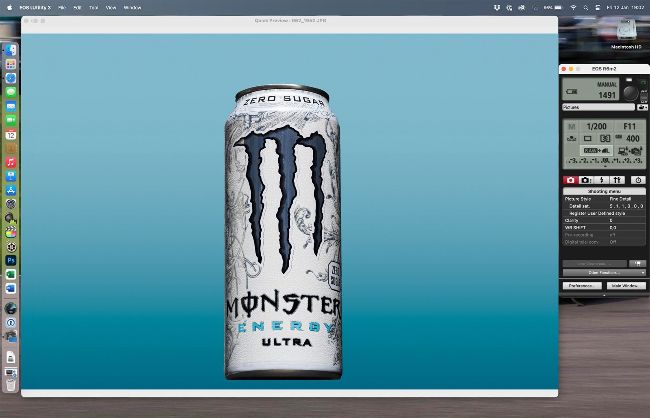Open the flash control menu tab
650x418 pixels.
click(x=601, y=180)
